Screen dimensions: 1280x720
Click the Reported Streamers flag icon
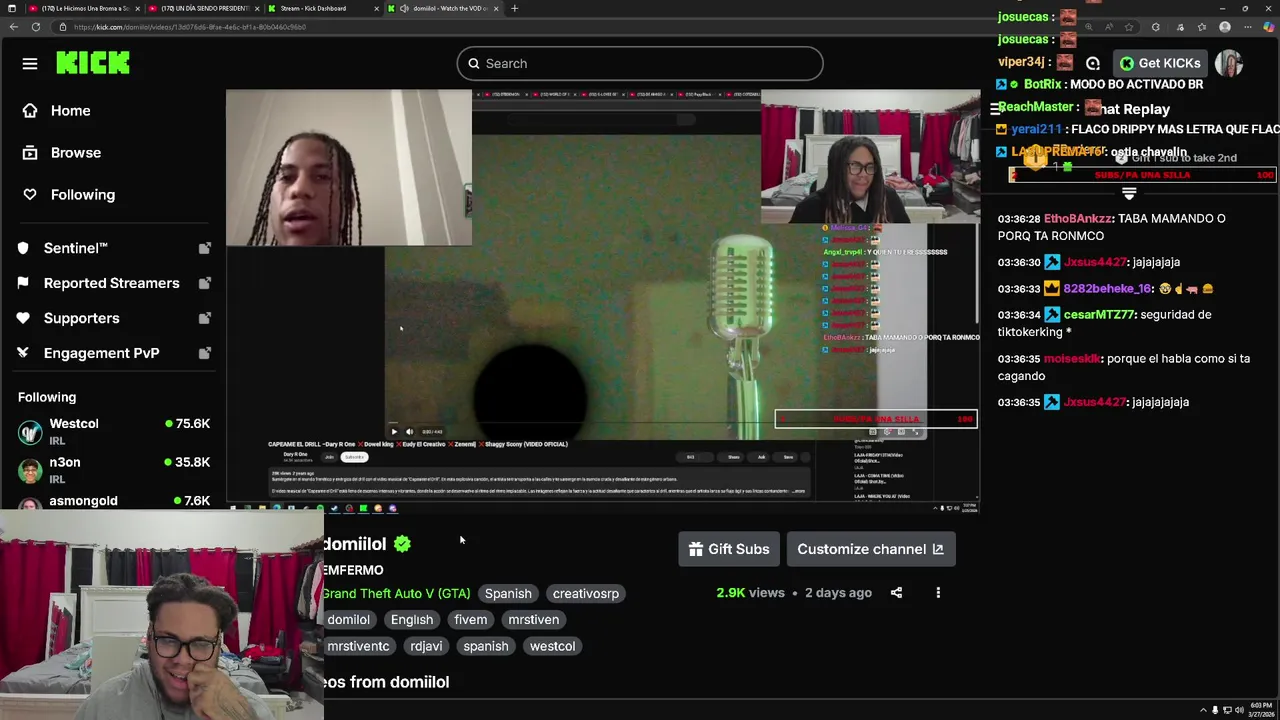[x=23, y=283]
